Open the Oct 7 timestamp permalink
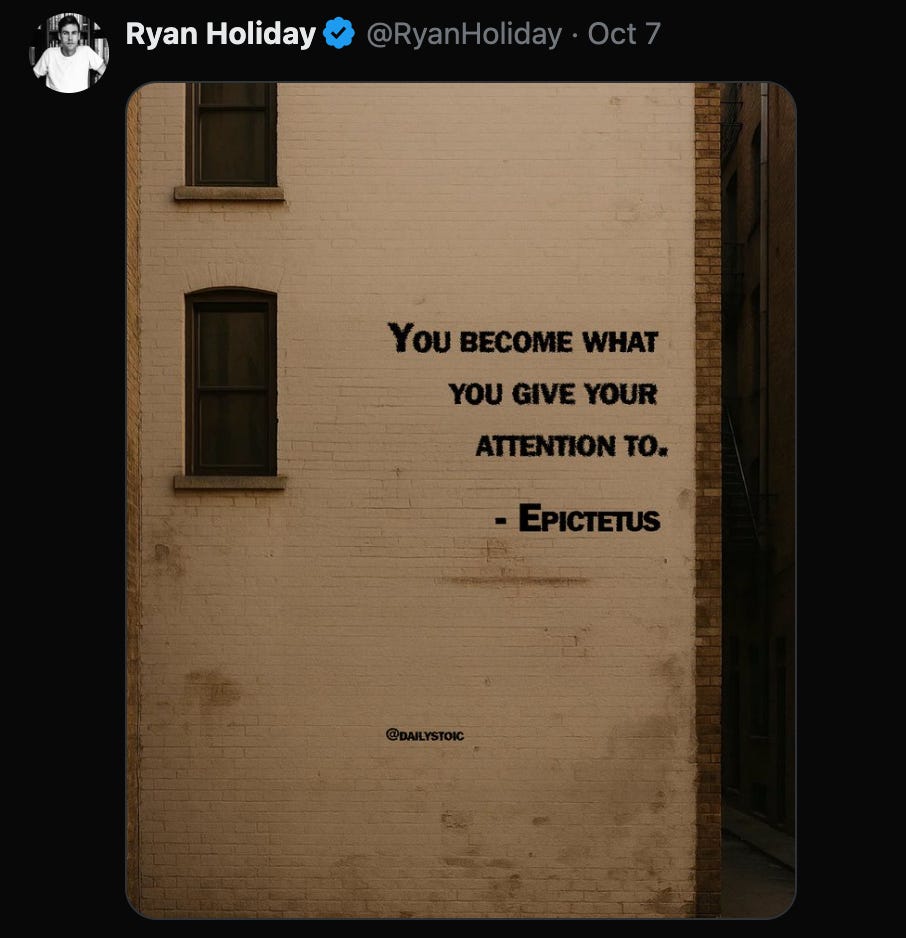 pos(624,34)
